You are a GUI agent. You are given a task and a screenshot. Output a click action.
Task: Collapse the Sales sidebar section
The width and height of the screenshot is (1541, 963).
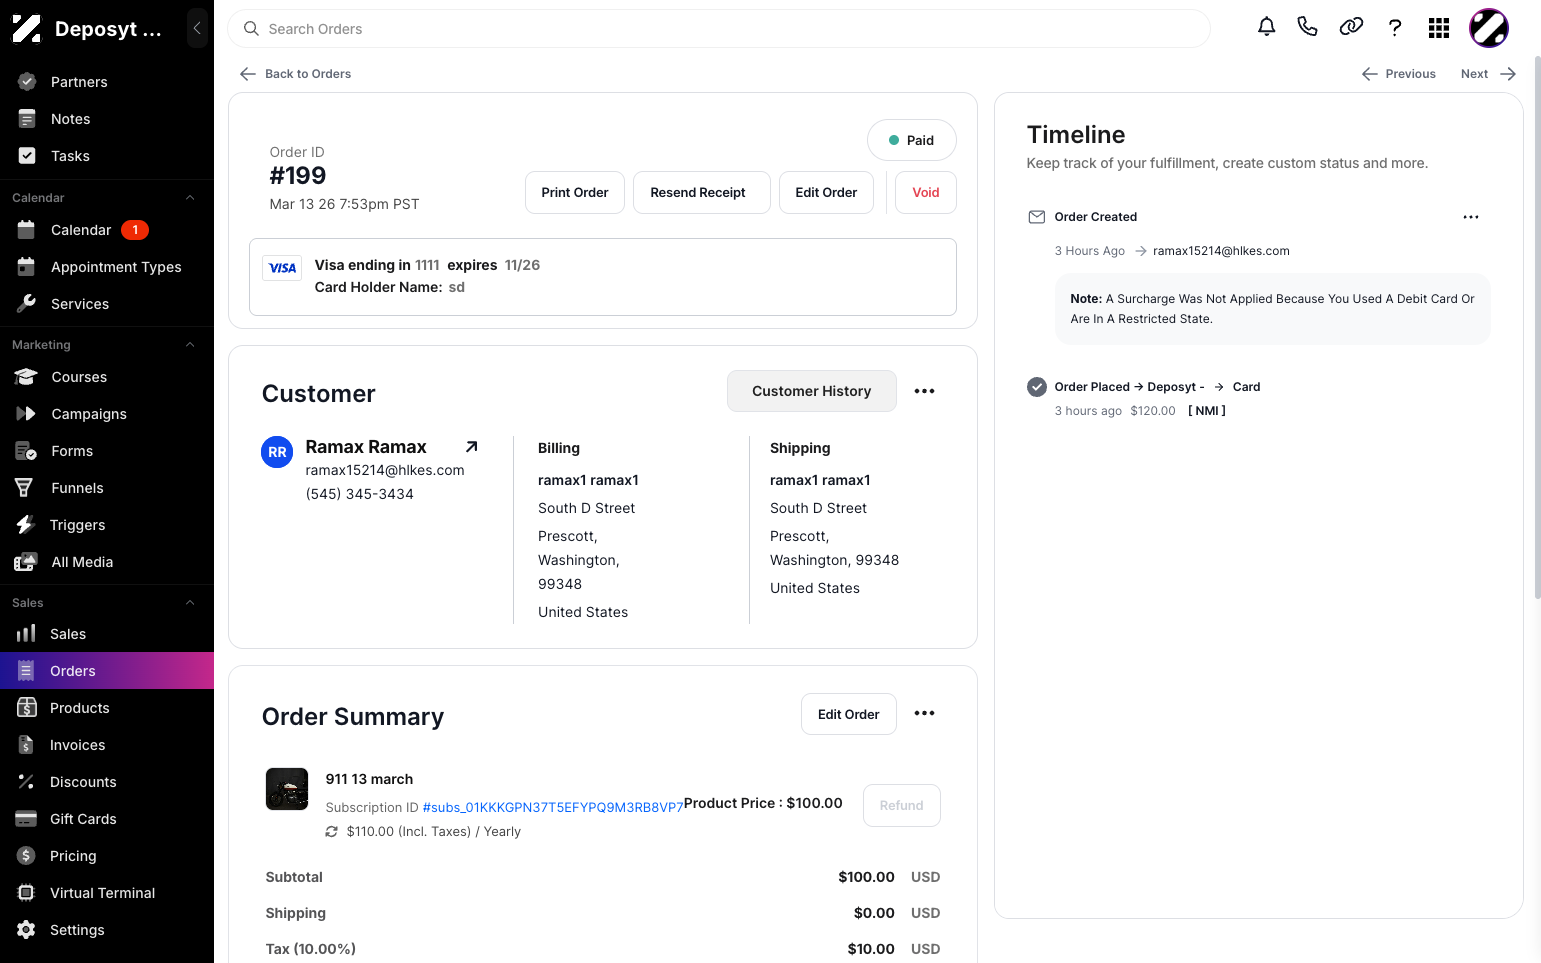pos(190,603)
